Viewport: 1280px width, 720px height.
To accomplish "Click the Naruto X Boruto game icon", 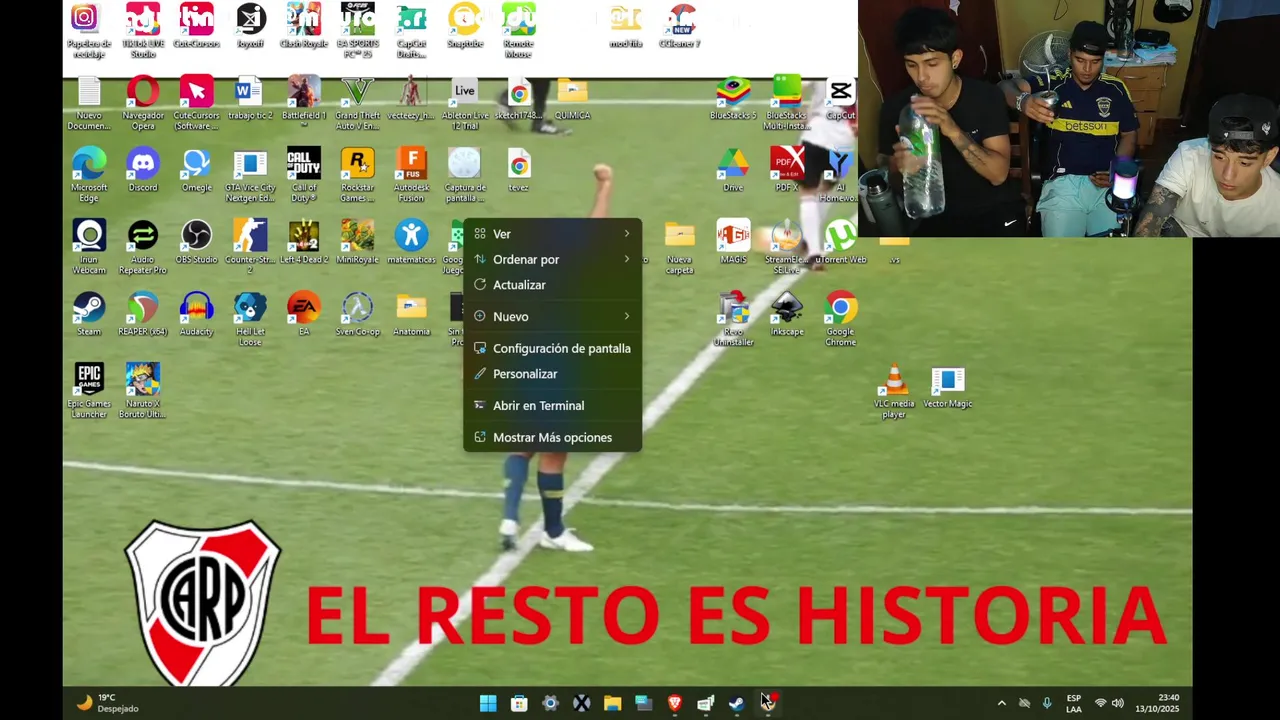I will (143, 390).
